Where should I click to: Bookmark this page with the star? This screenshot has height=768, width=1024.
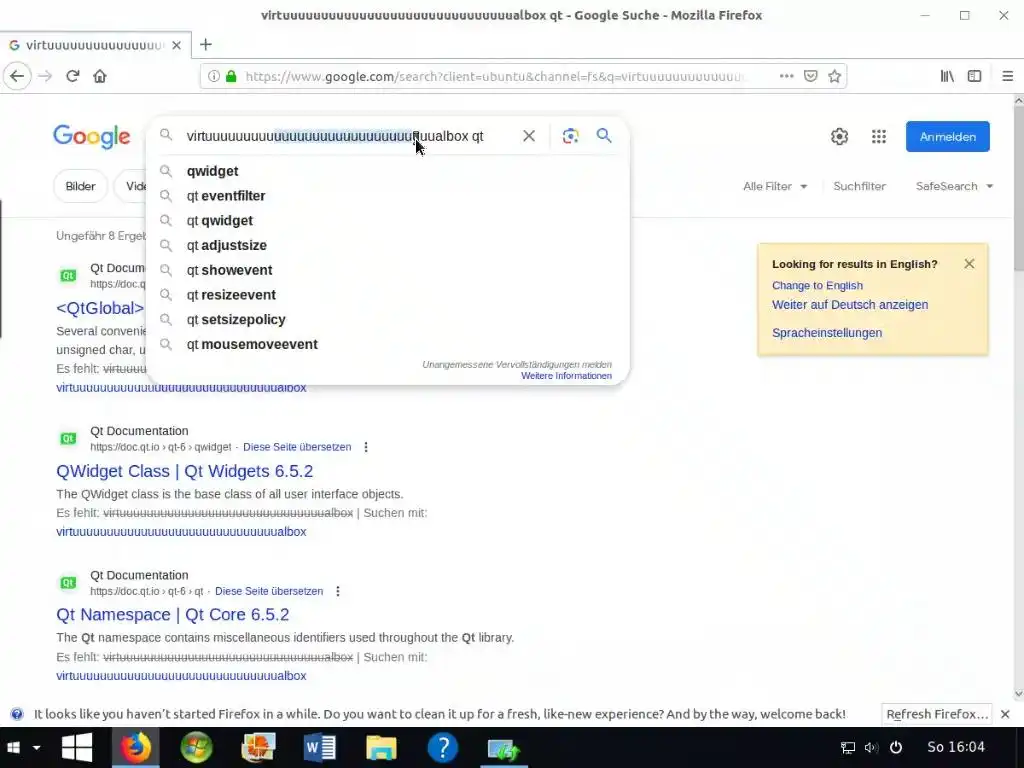pos(834,76)
